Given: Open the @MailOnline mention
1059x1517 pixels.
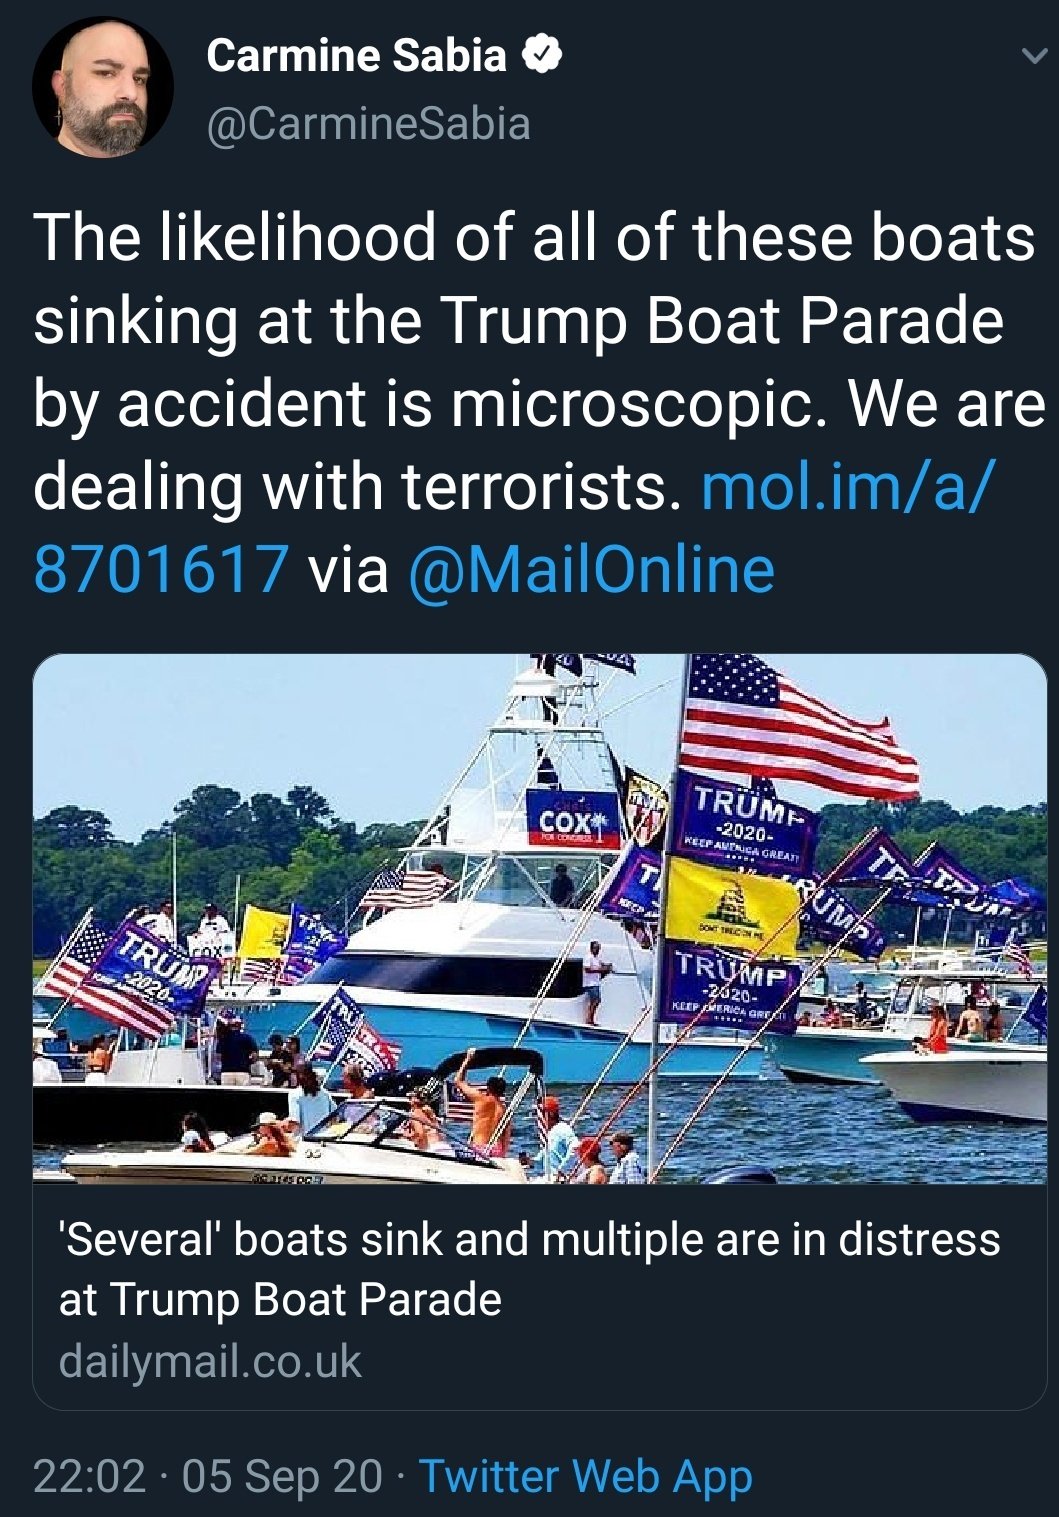Looking at the screenshot, I should tap(591, 569).
